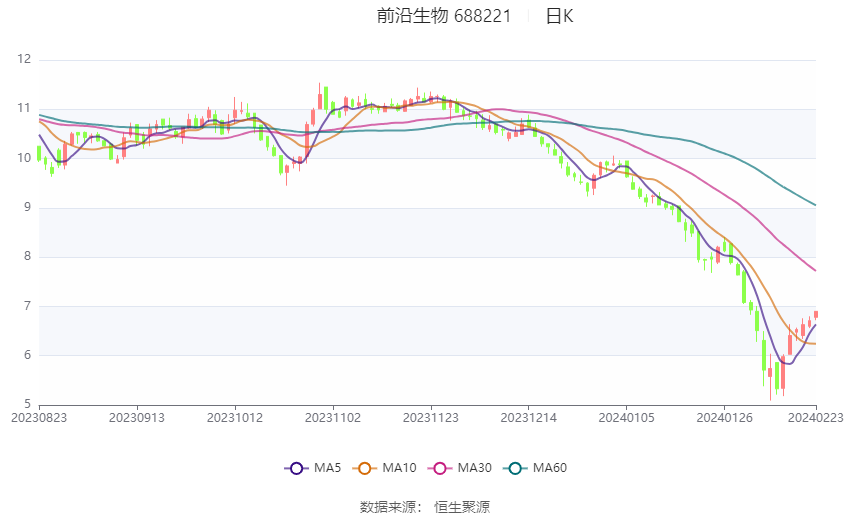This screenshot has height=517, width=850.
Task: Click the 日K label
Action: click(559, 16)
